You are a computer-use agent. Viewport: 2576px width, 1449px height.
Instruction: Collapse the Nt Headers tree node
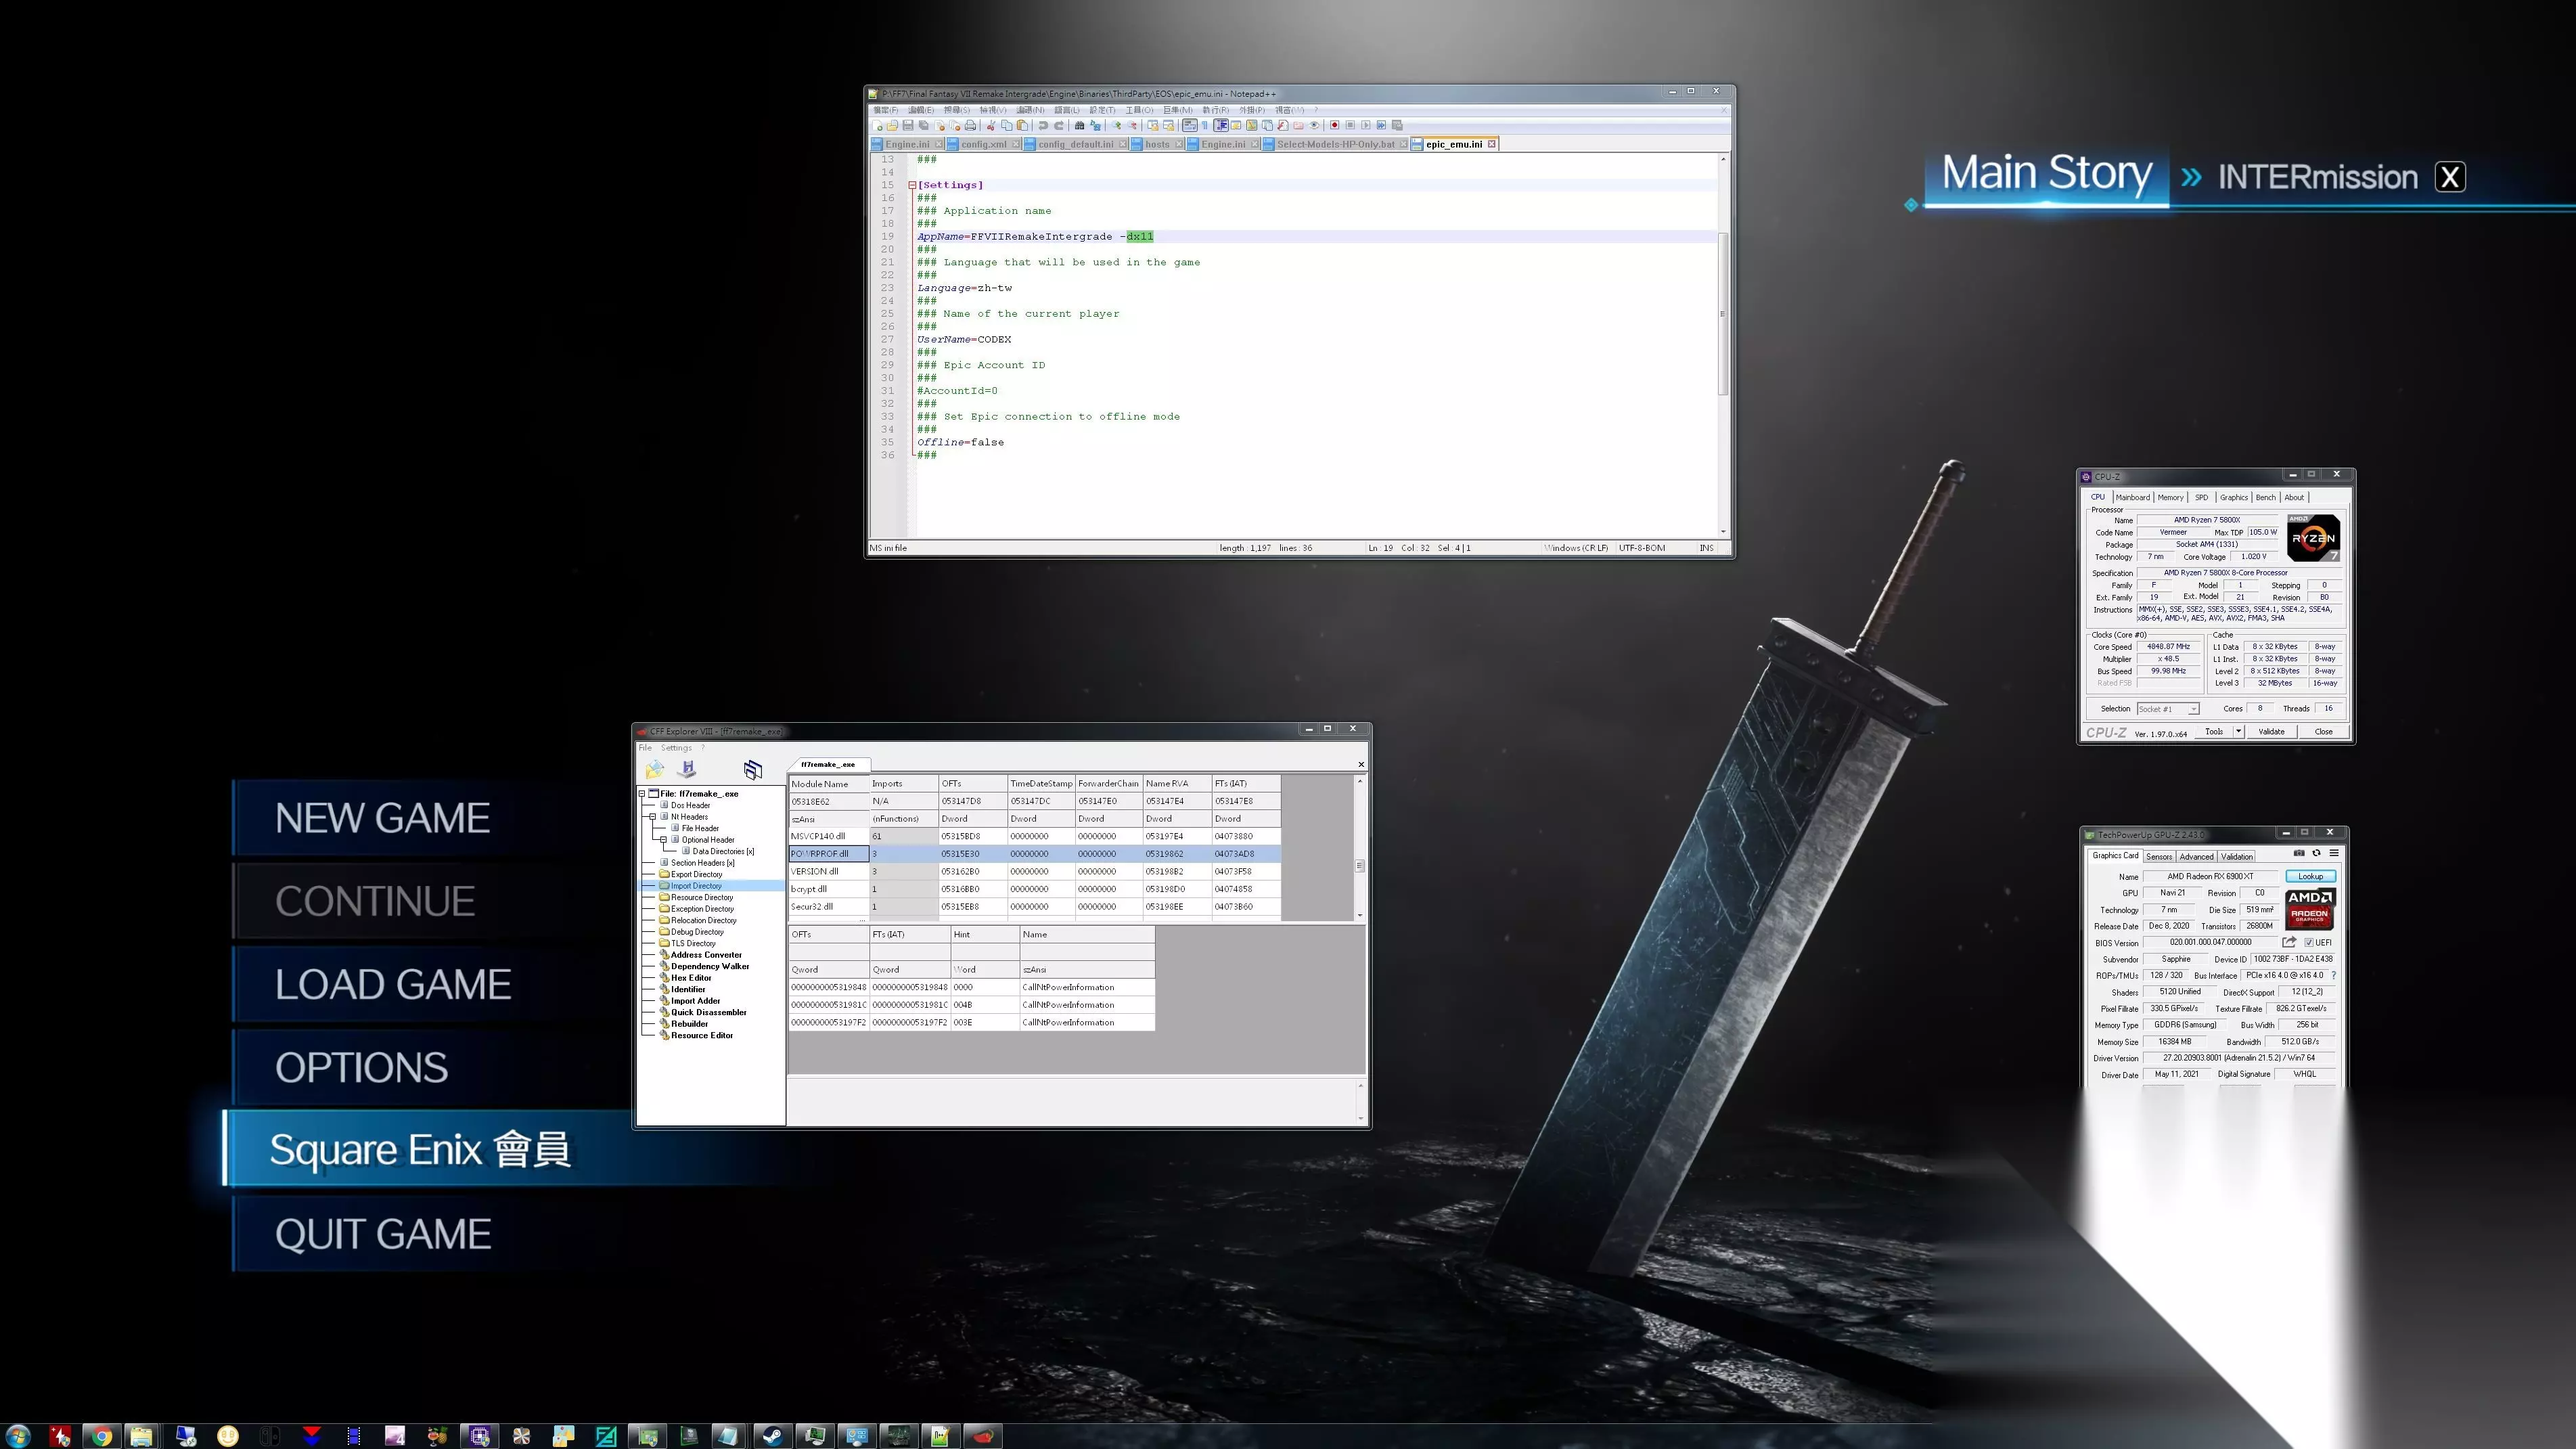tap(653, 817)
